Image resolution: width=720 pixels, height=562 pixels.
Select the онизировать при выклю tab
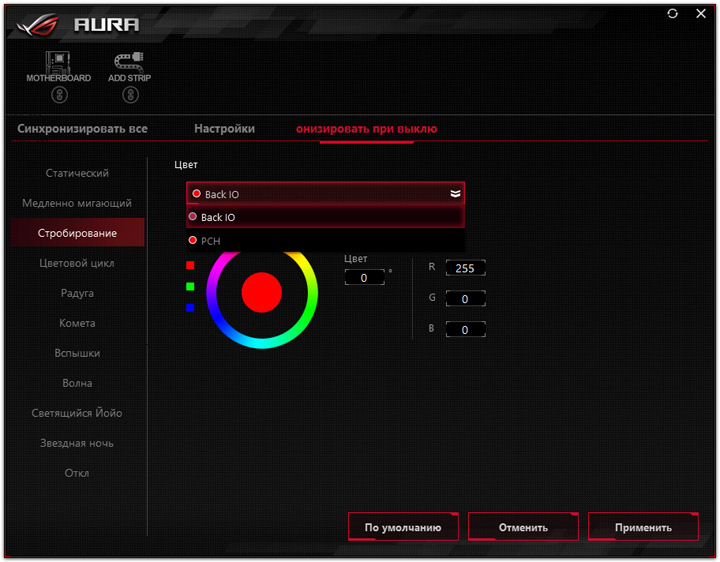point(366,129)
